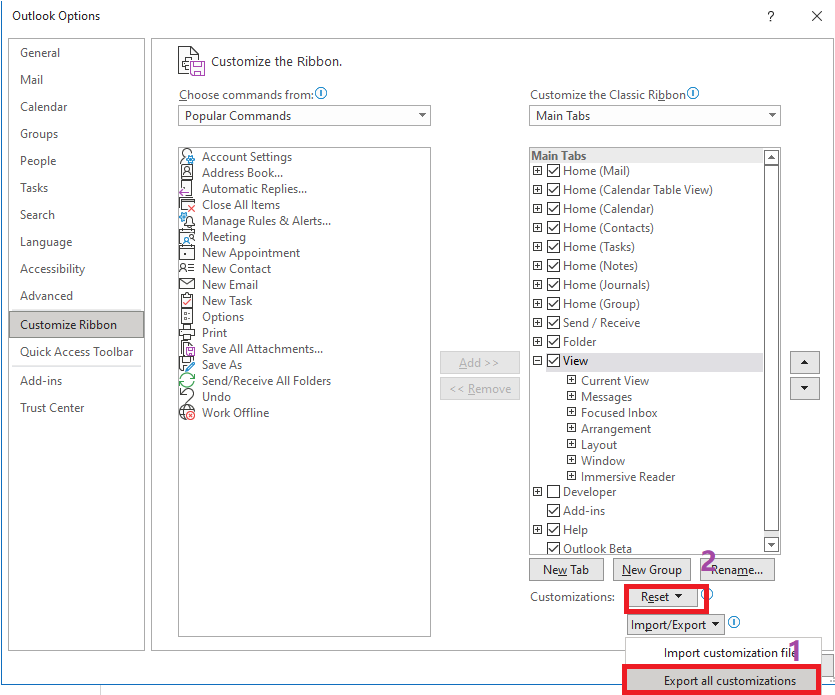
Task: Click the Send/Receive All Folders icon
Action: (187, 380)
